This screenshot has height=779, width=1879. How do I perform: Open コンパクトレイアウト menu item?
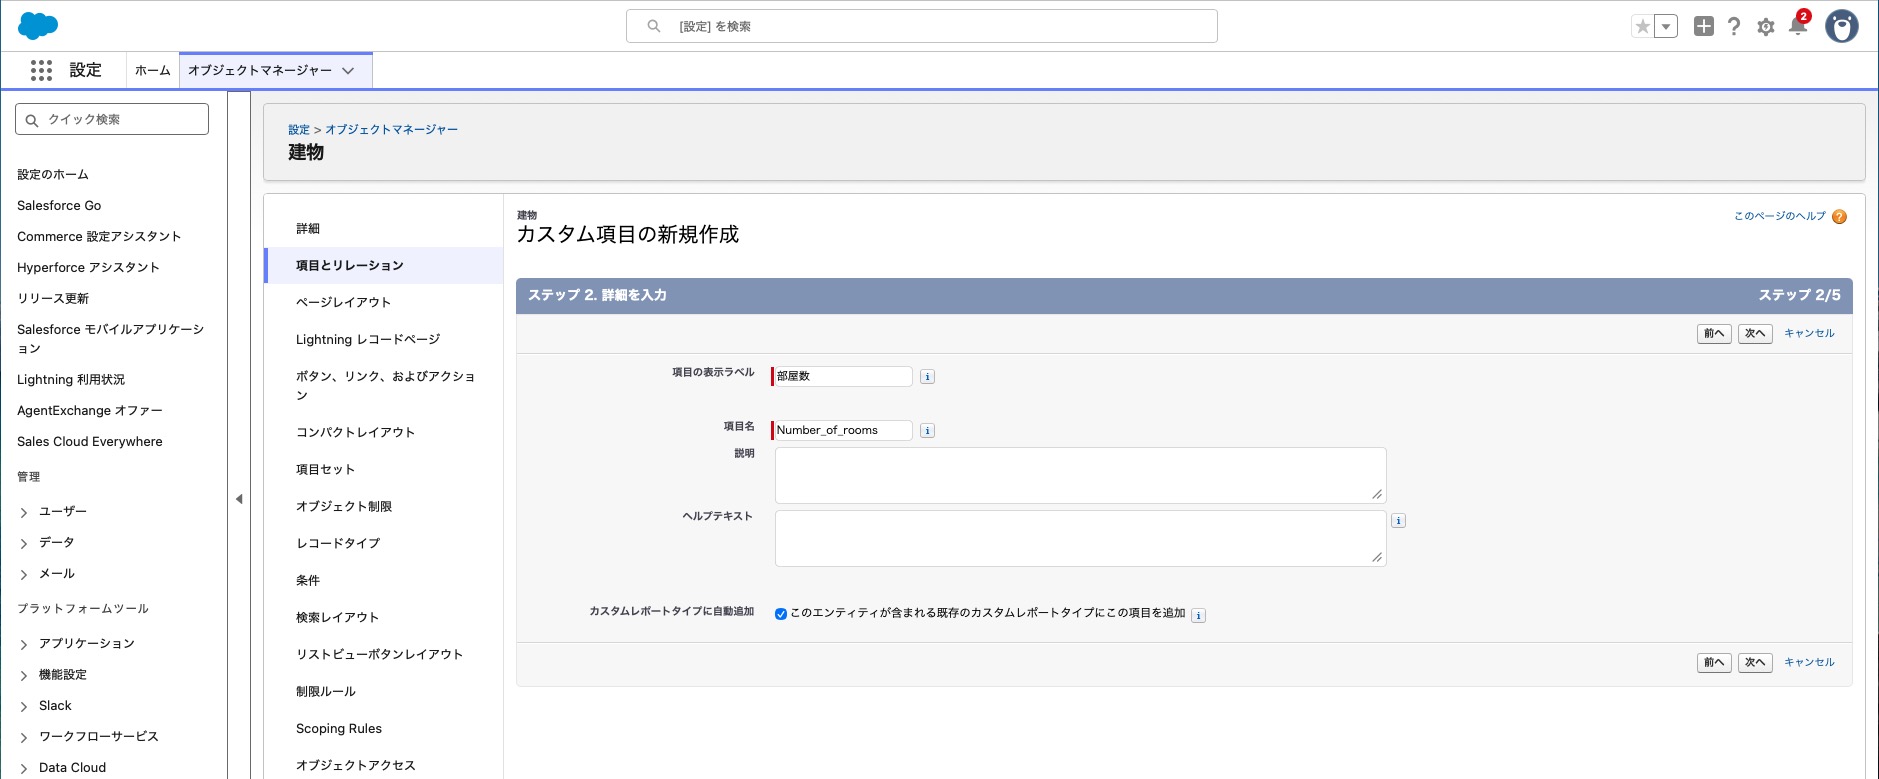click(355, 432)
